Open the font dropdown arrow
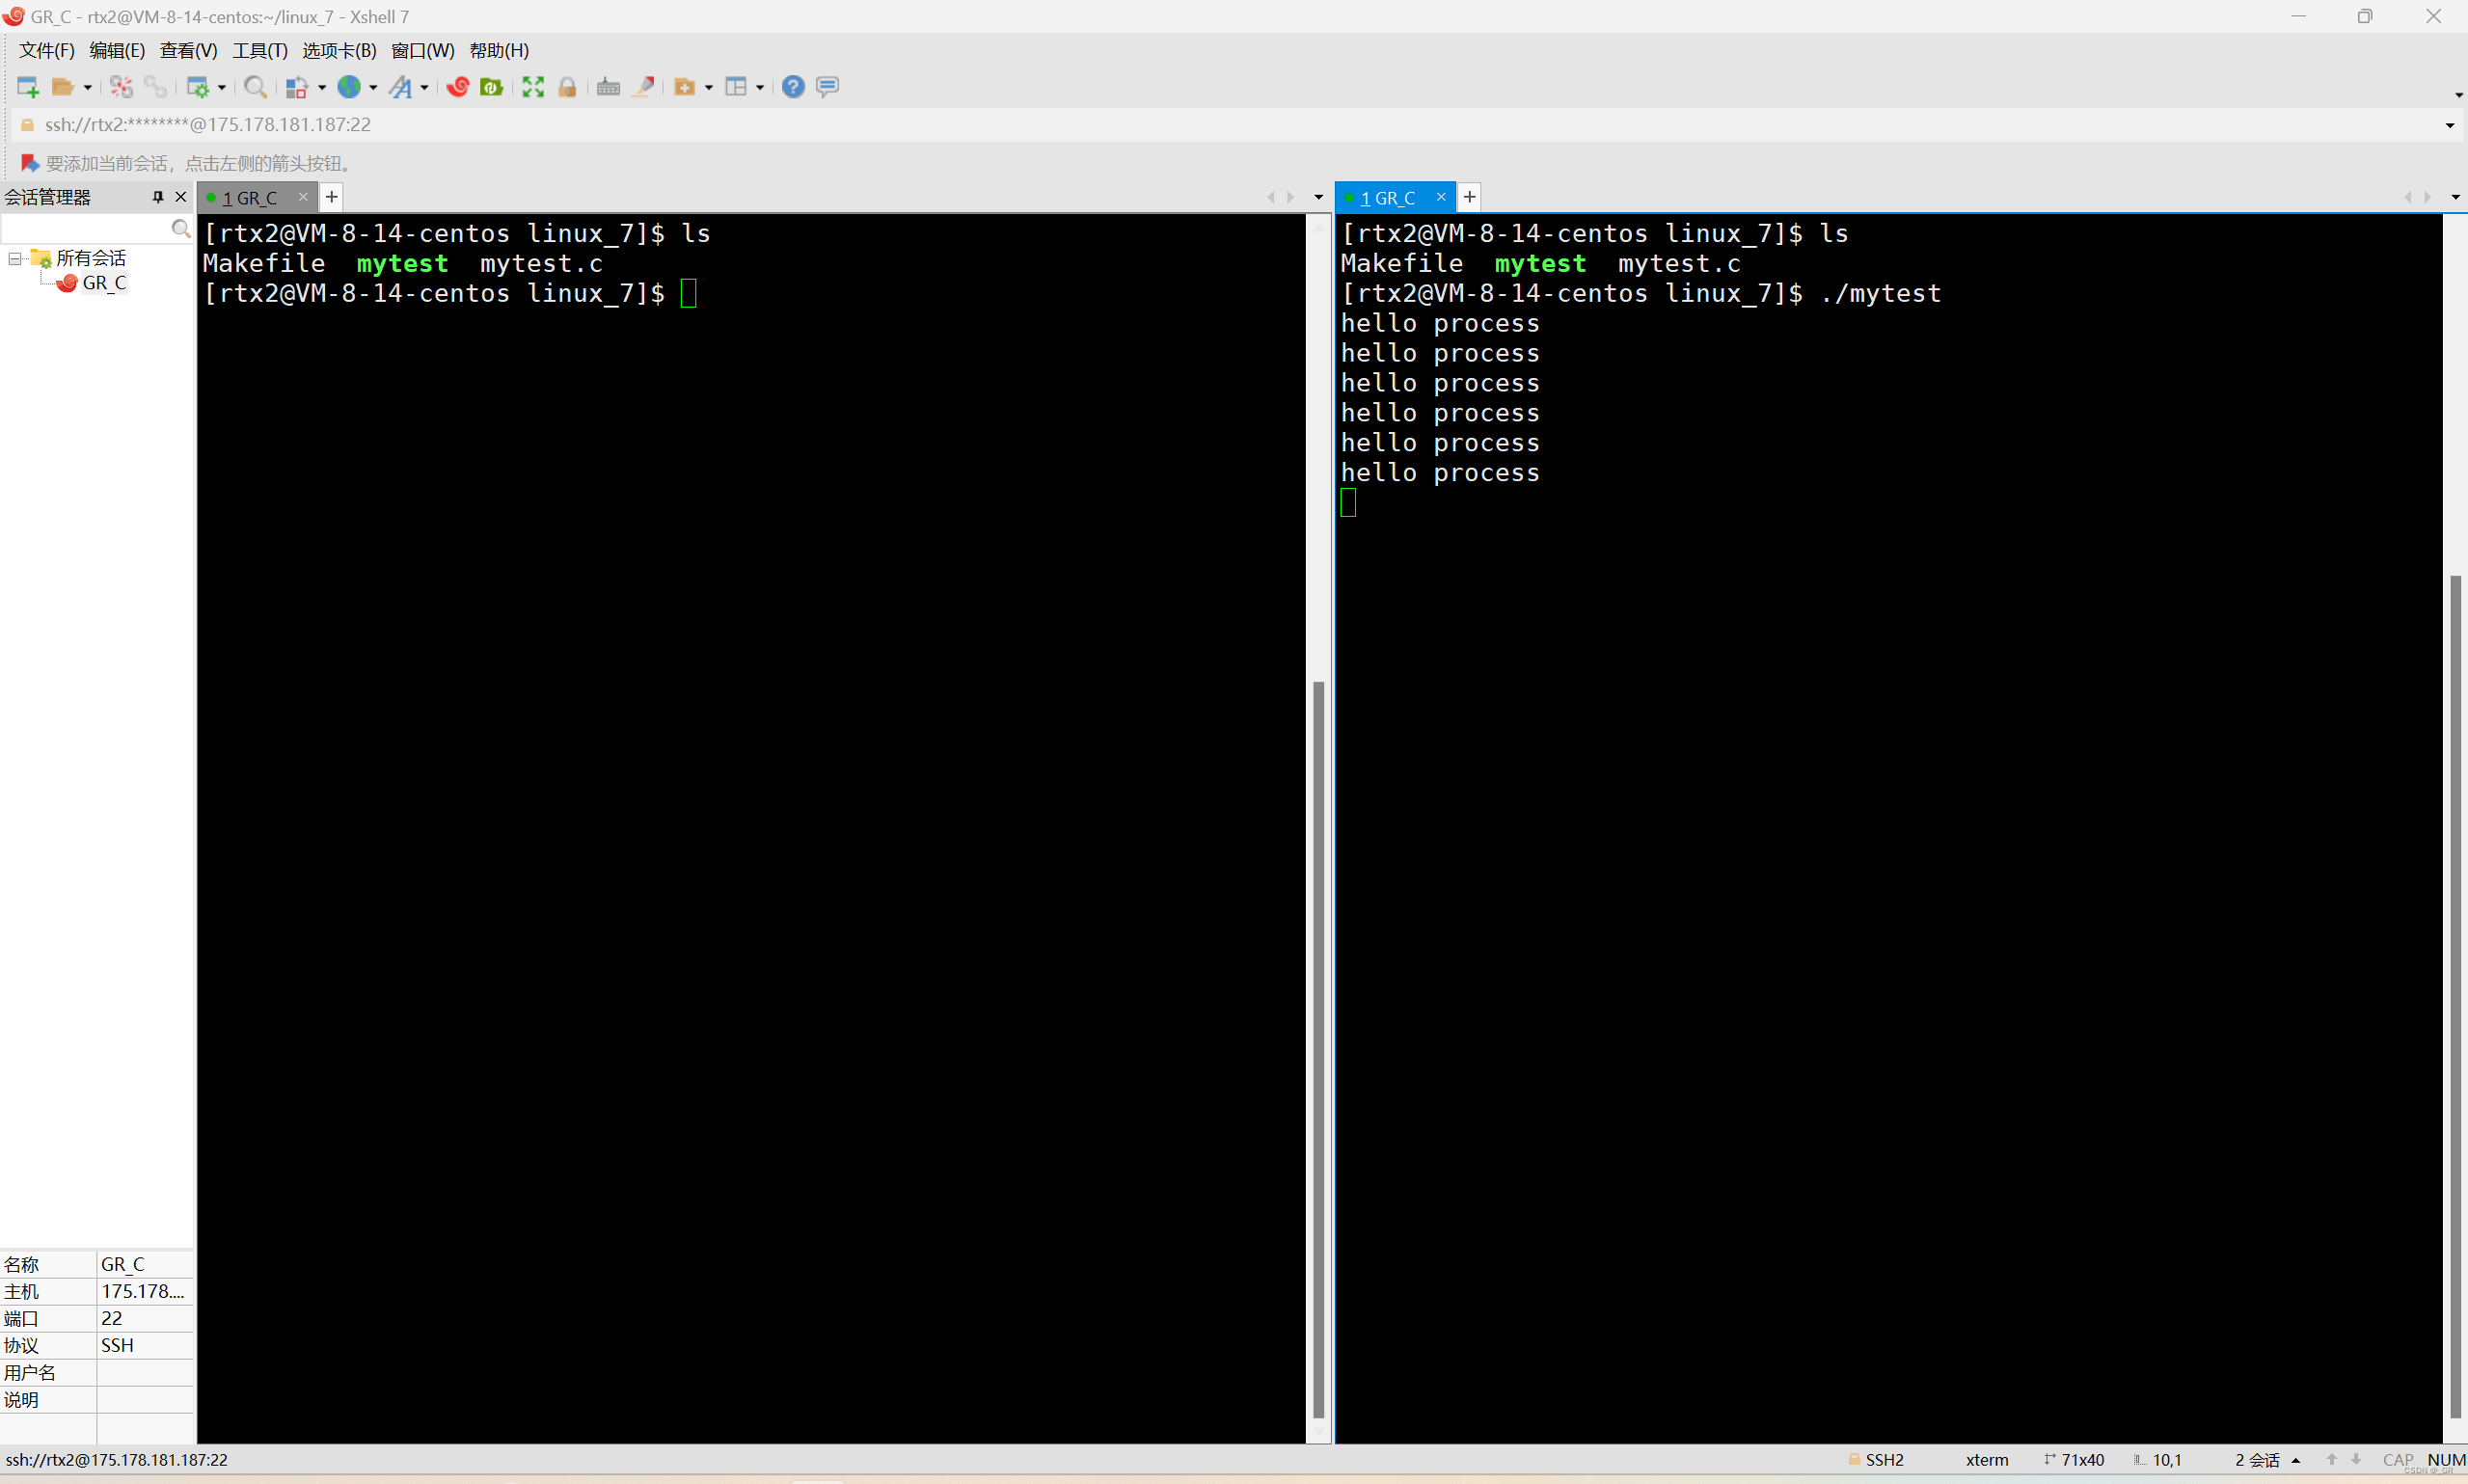 (425, 88)
